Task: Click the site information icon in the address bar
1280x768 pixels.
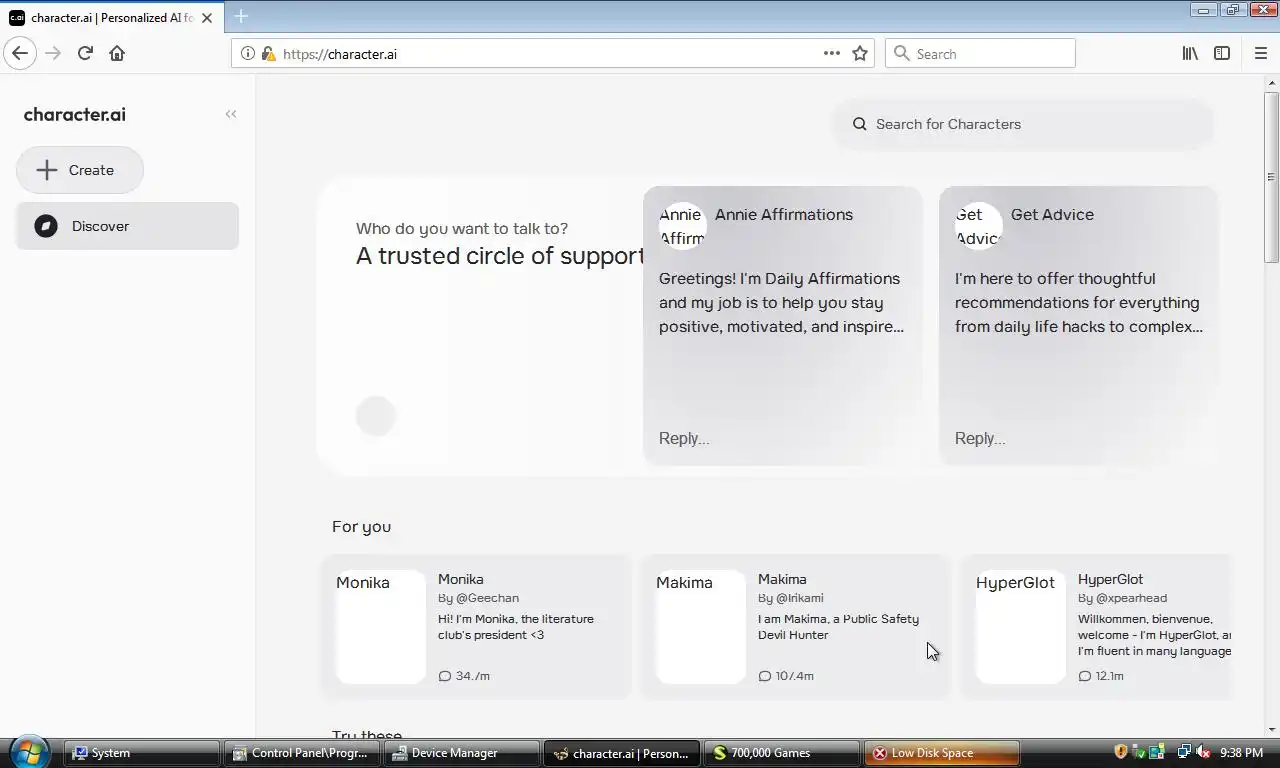Action: click(x=248, y=54)
